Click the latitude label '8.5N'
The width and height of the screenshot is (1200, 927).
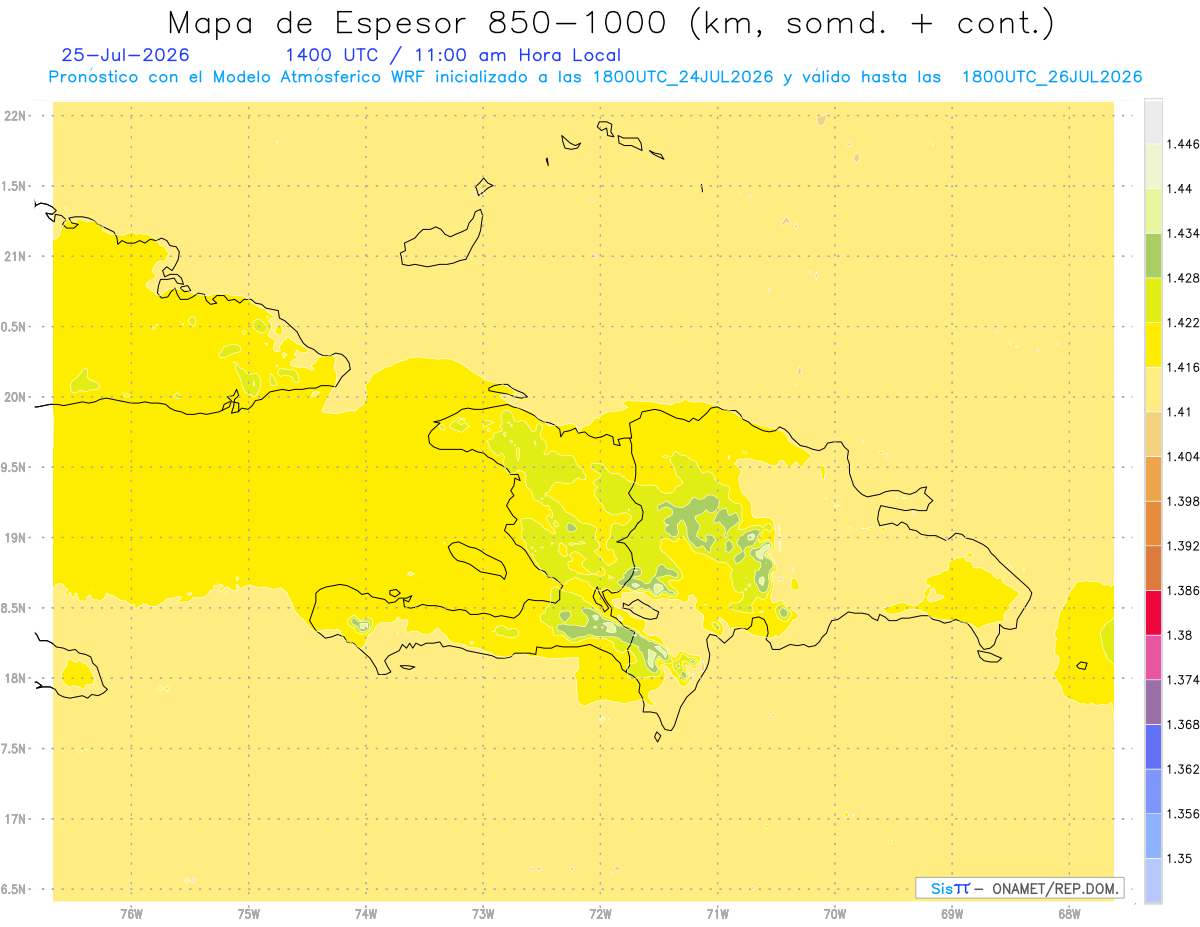pyautogui.click(x=15, y=608)
